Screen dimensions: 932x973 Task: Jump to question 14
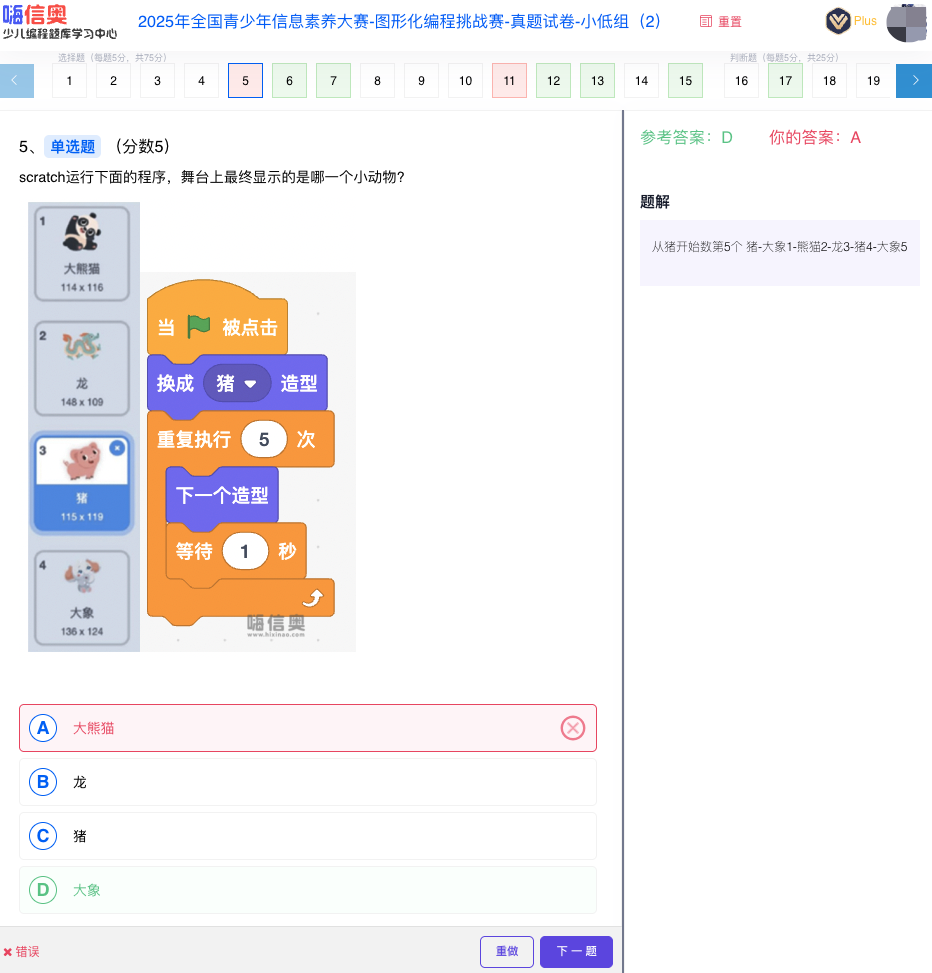point(642,81)
